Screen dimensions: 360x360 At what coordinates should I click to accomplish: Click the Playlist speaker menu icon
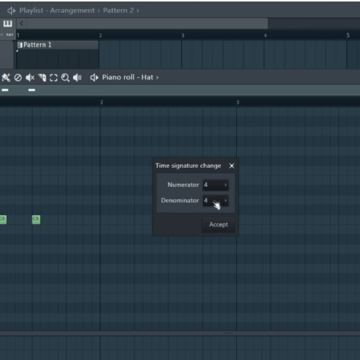[x=11, y=11]
